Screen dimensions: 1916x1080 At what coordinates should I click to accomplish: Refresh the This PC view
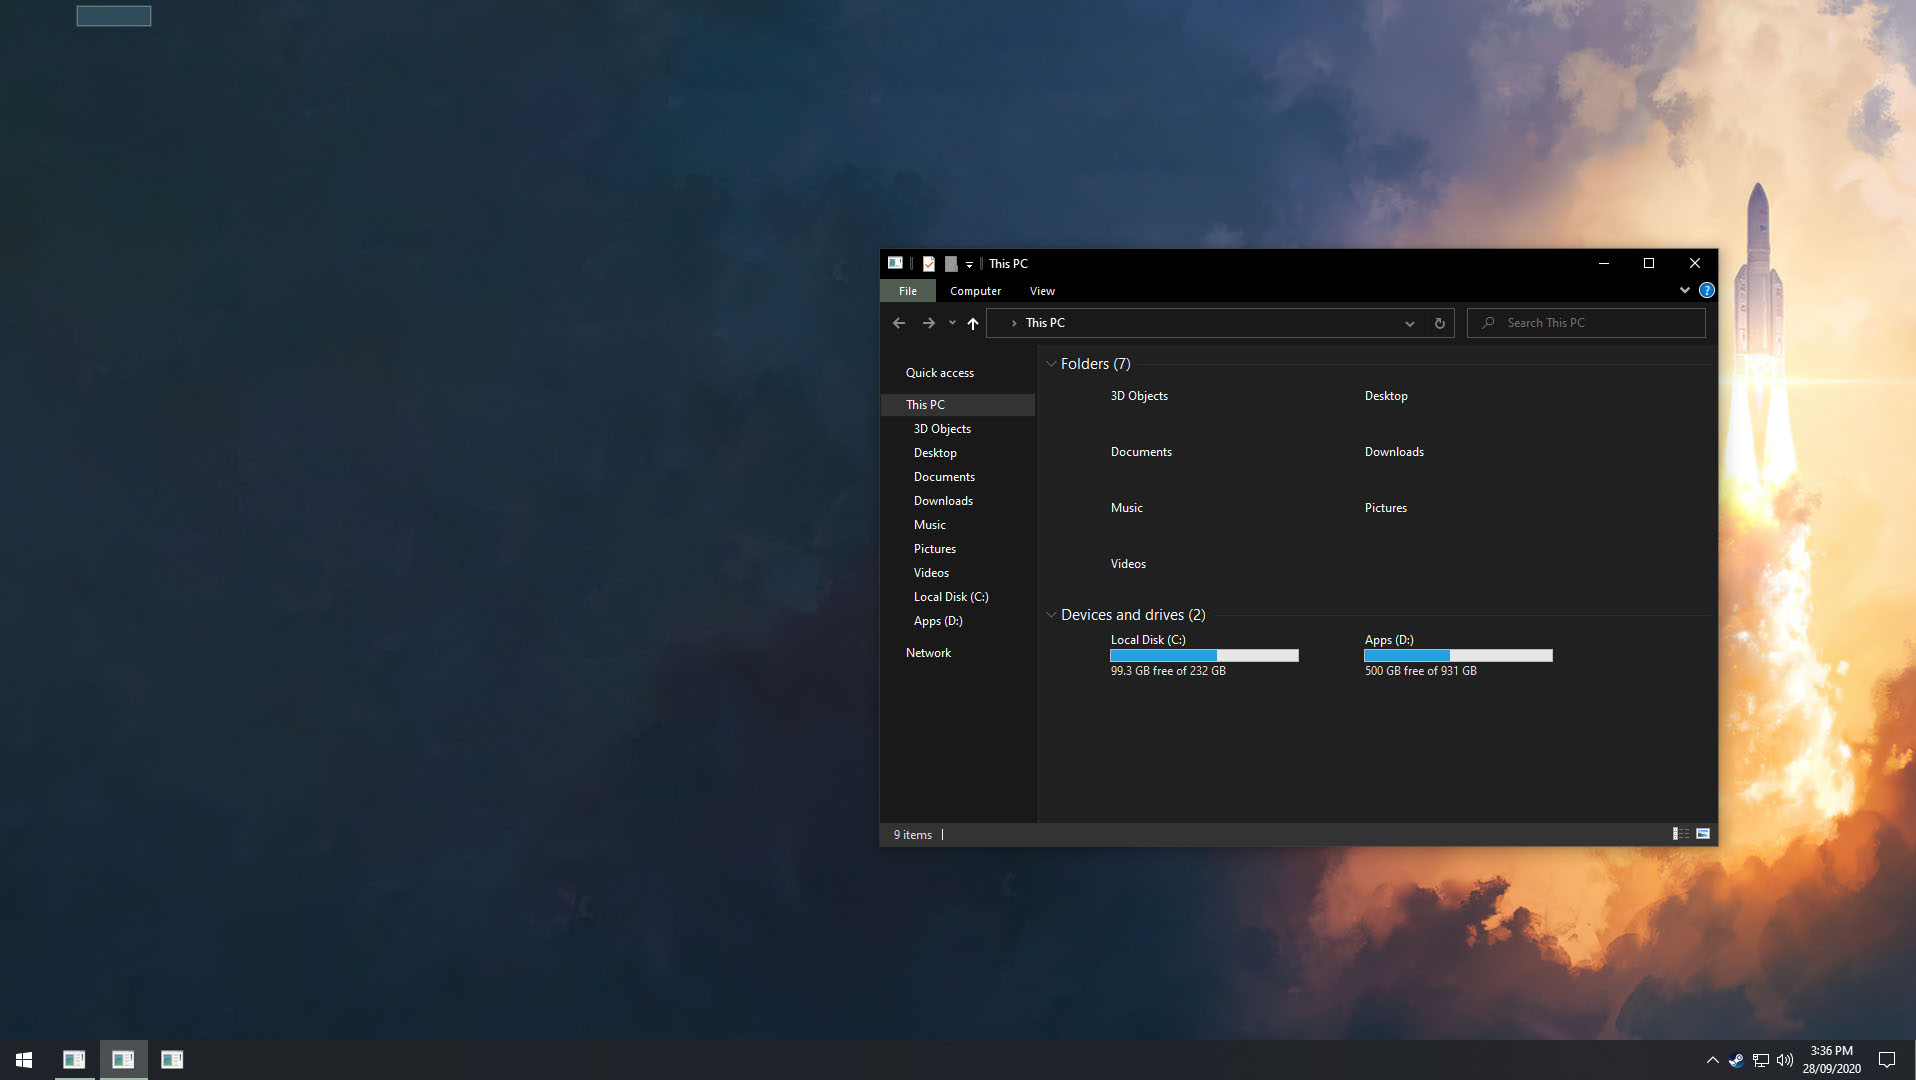(1440, 323)
